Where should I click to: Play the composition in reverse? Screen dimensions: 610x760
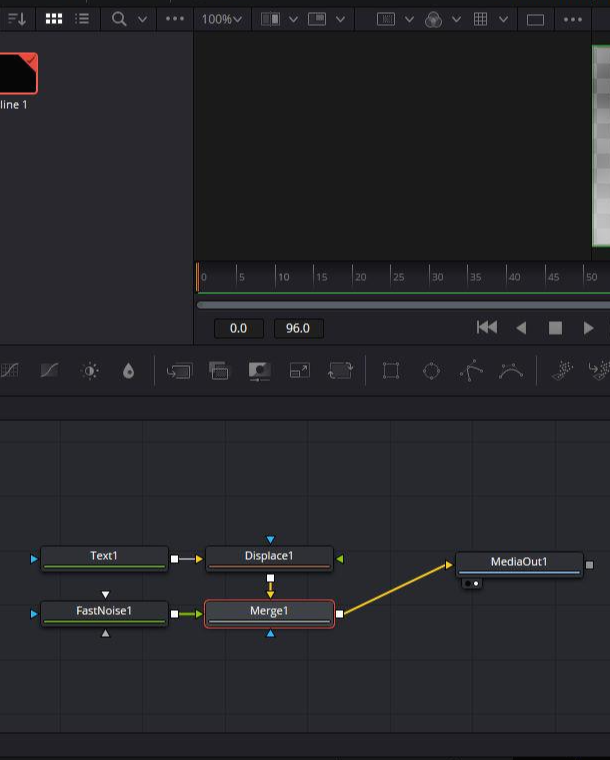point(521,328)
